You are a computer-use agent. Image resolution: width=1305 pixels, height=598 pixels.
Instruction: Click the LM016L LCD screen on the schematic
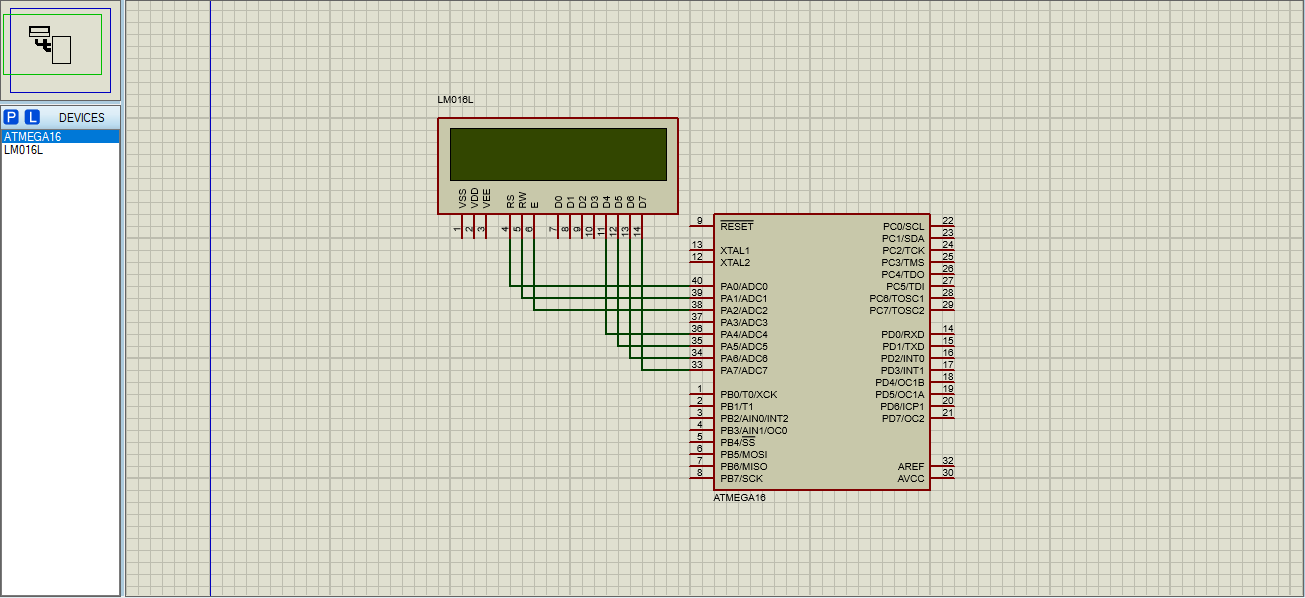(558, 154)
